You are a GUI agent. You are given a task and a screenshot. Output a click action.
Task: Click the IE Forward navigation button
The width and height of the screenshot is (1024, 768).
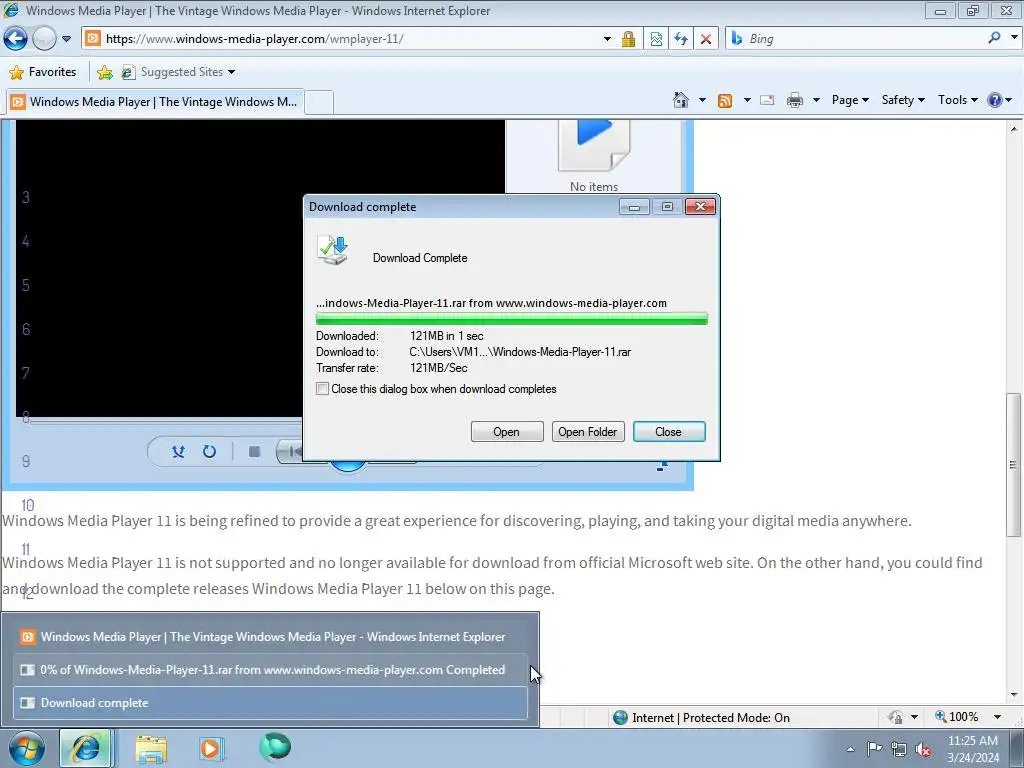pyautogui.click(x=44, y=39)
